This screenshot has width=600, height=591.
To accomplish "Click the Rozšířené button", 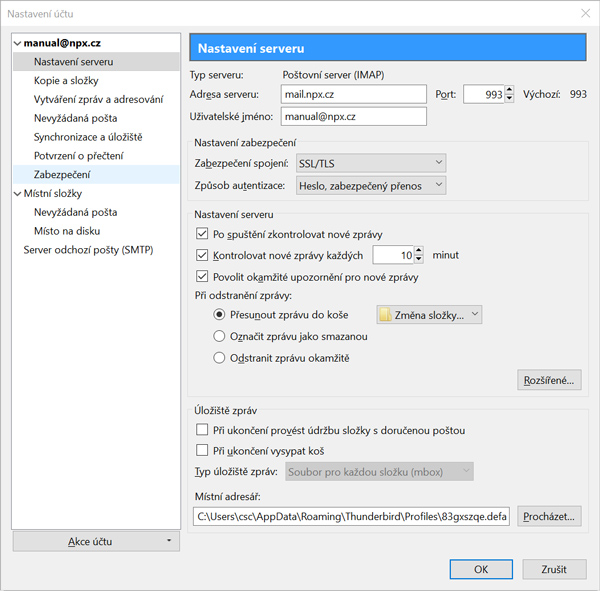I will click(549, 380).
